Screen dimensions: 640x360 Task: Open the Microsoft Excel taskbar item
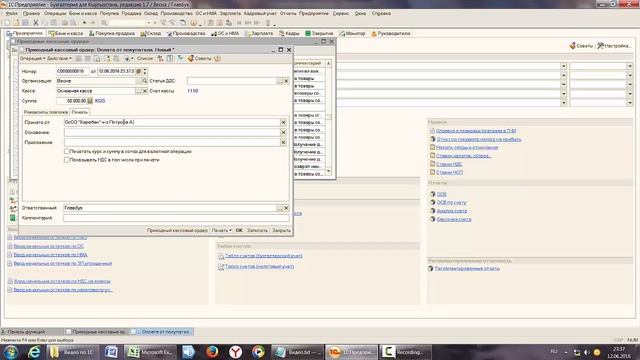coord(150,351)
